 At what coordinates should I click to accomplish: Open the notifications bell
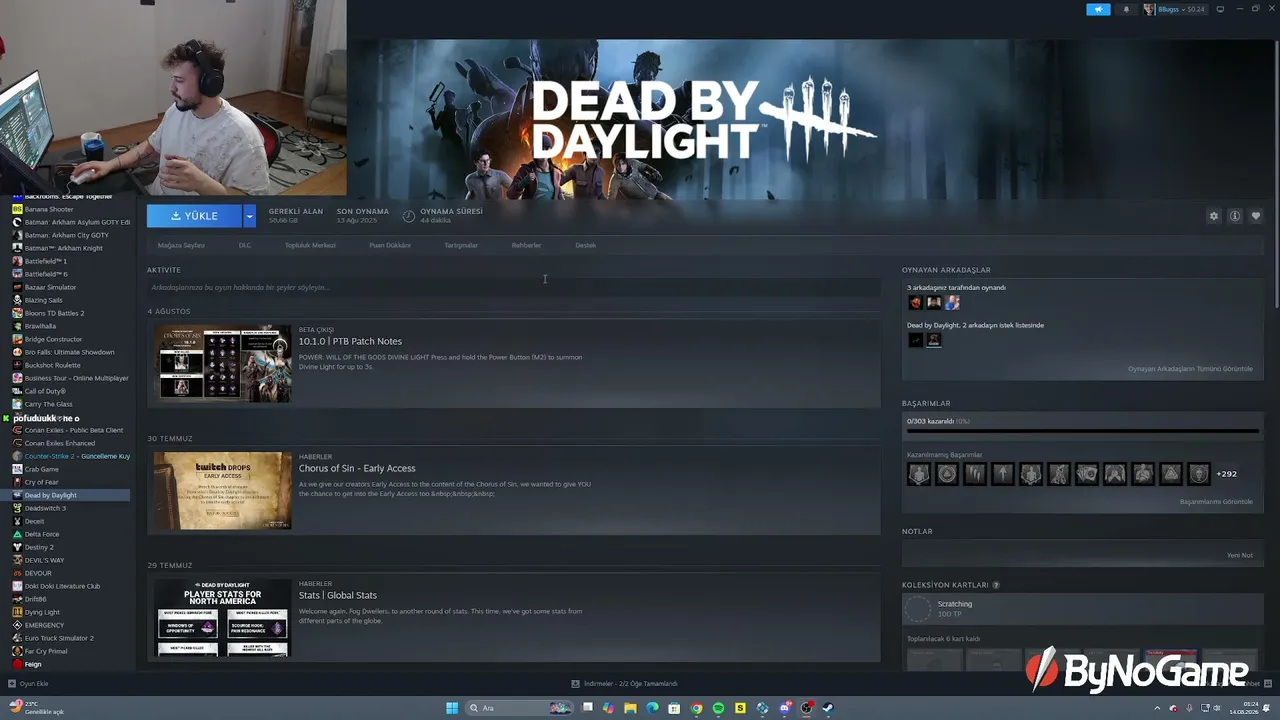[1126, 9]
